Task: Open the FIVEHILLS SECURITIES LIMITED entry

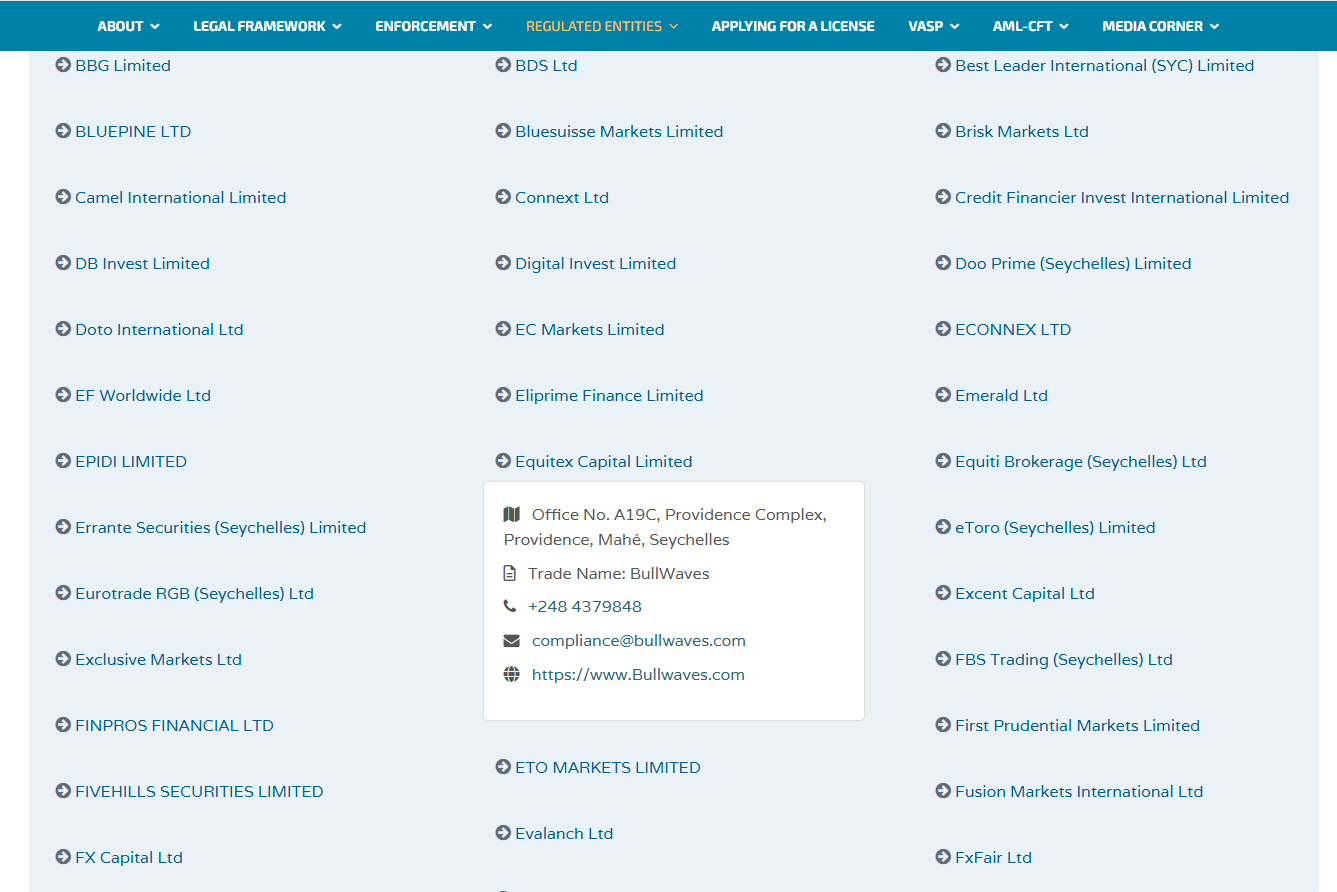Action: (199, 791)
